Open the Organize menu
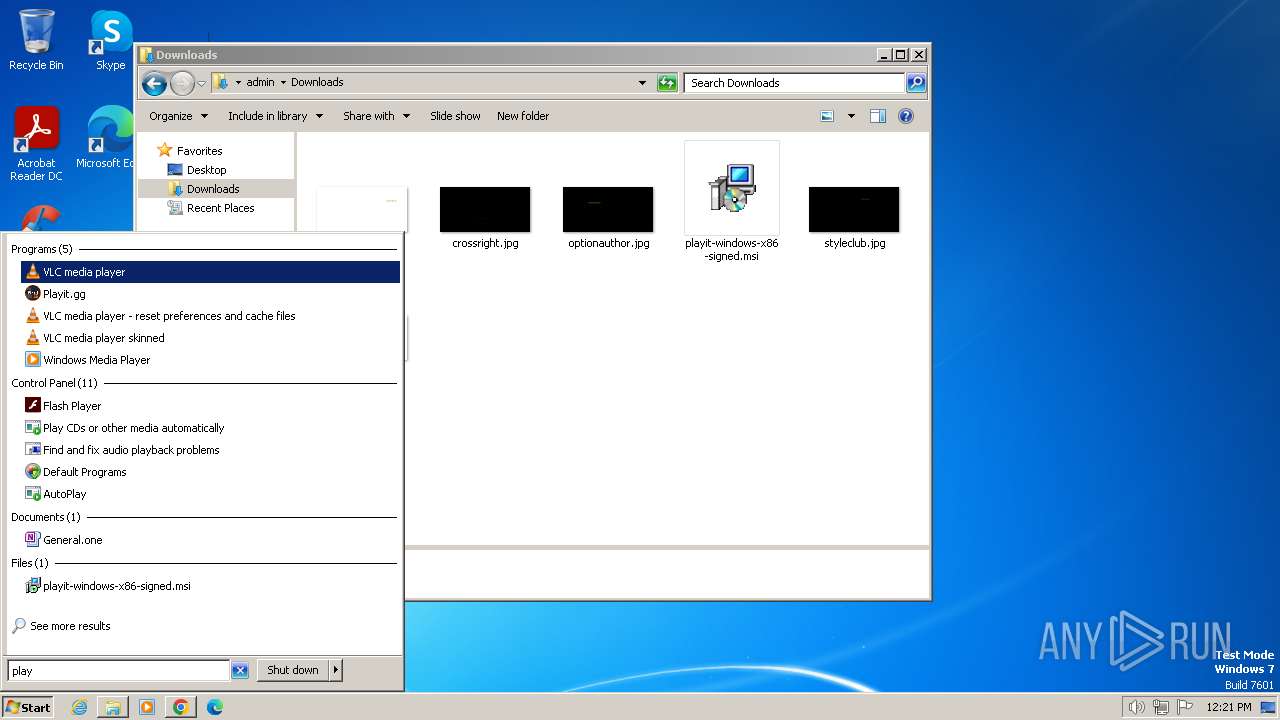 [x=178, y=116]
